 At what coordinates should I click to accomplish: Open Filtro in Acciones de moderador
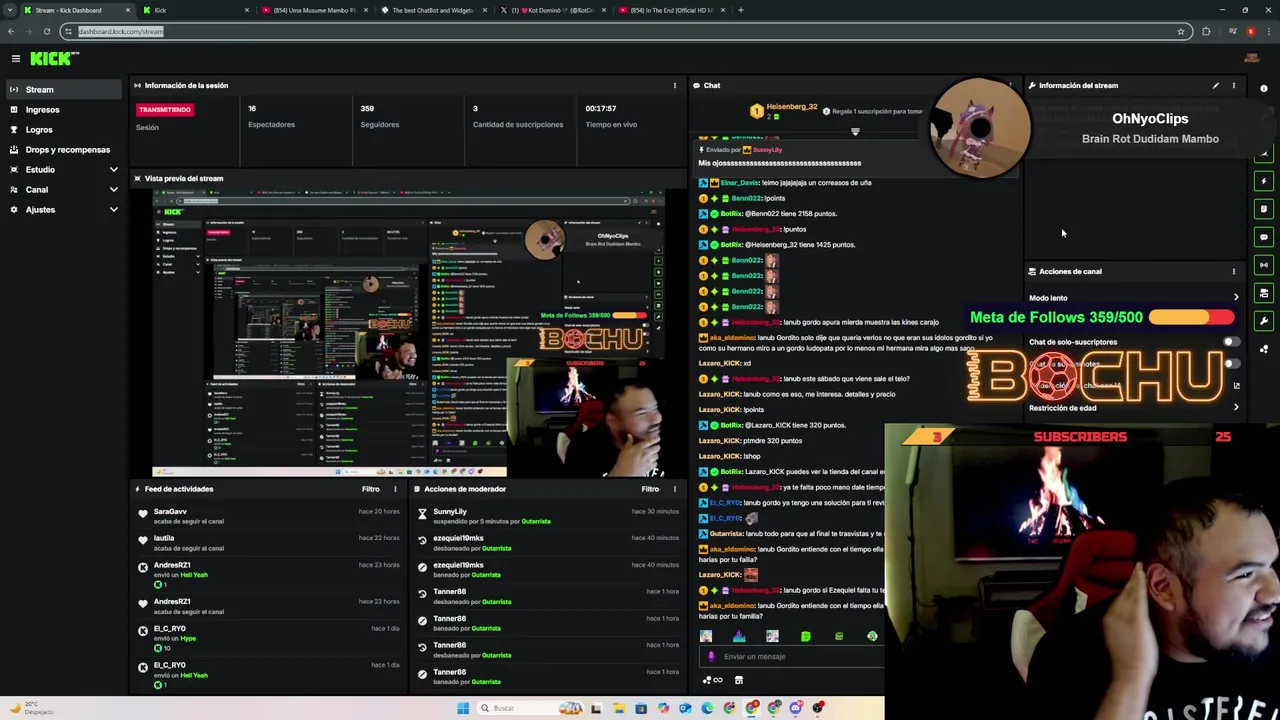(x=650, y=489)
